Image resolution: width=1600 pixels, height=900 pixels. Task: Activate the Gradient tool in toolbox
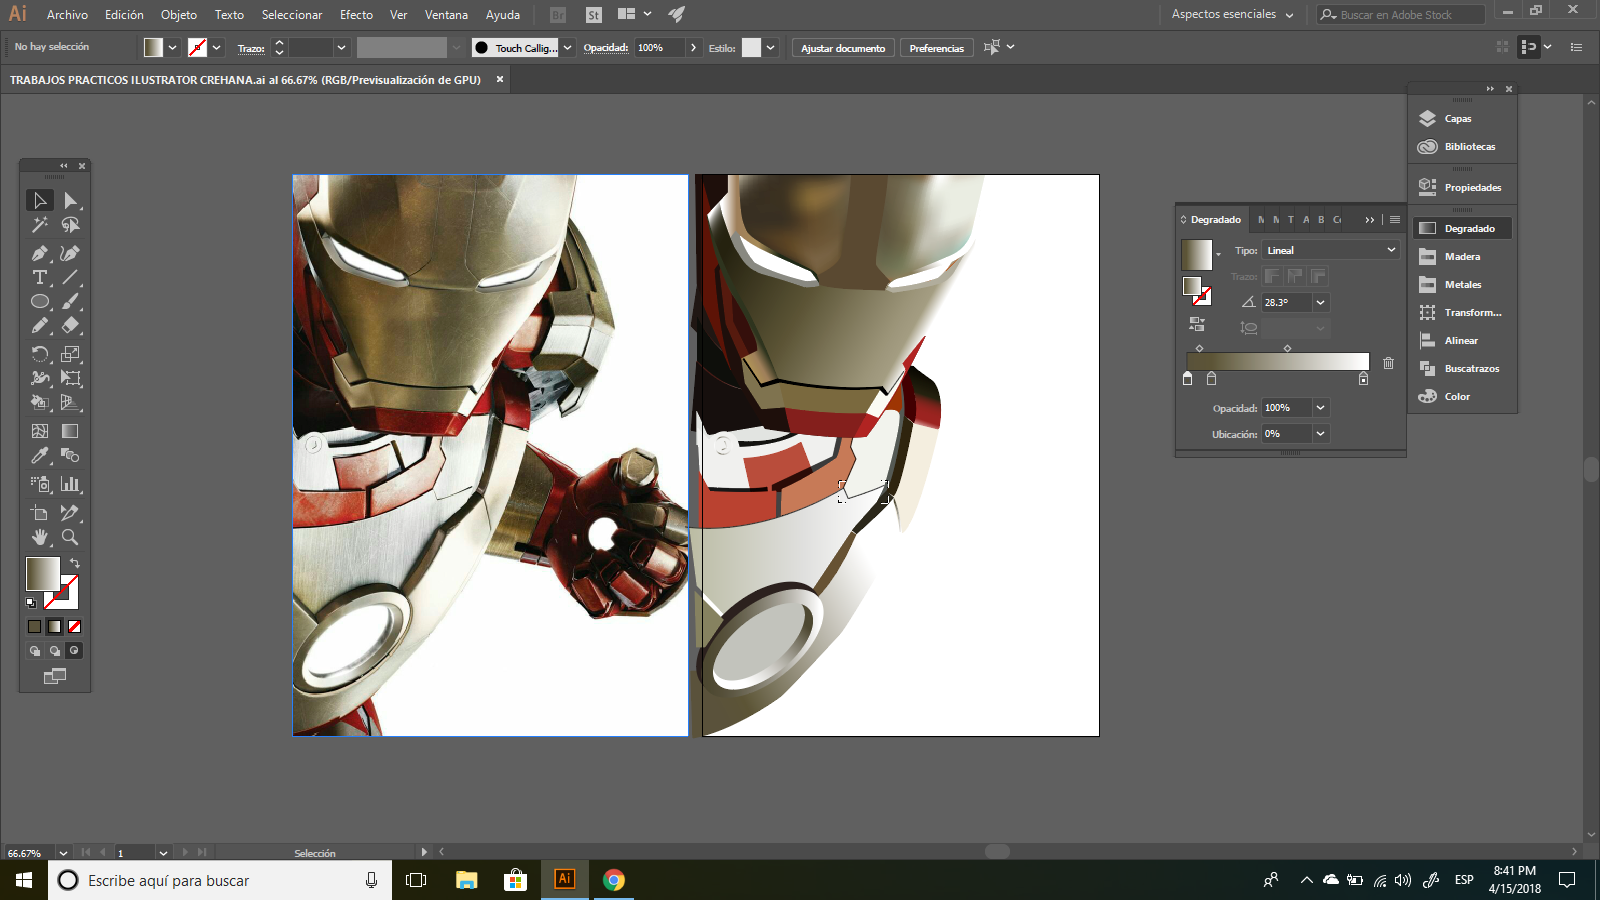70,431
